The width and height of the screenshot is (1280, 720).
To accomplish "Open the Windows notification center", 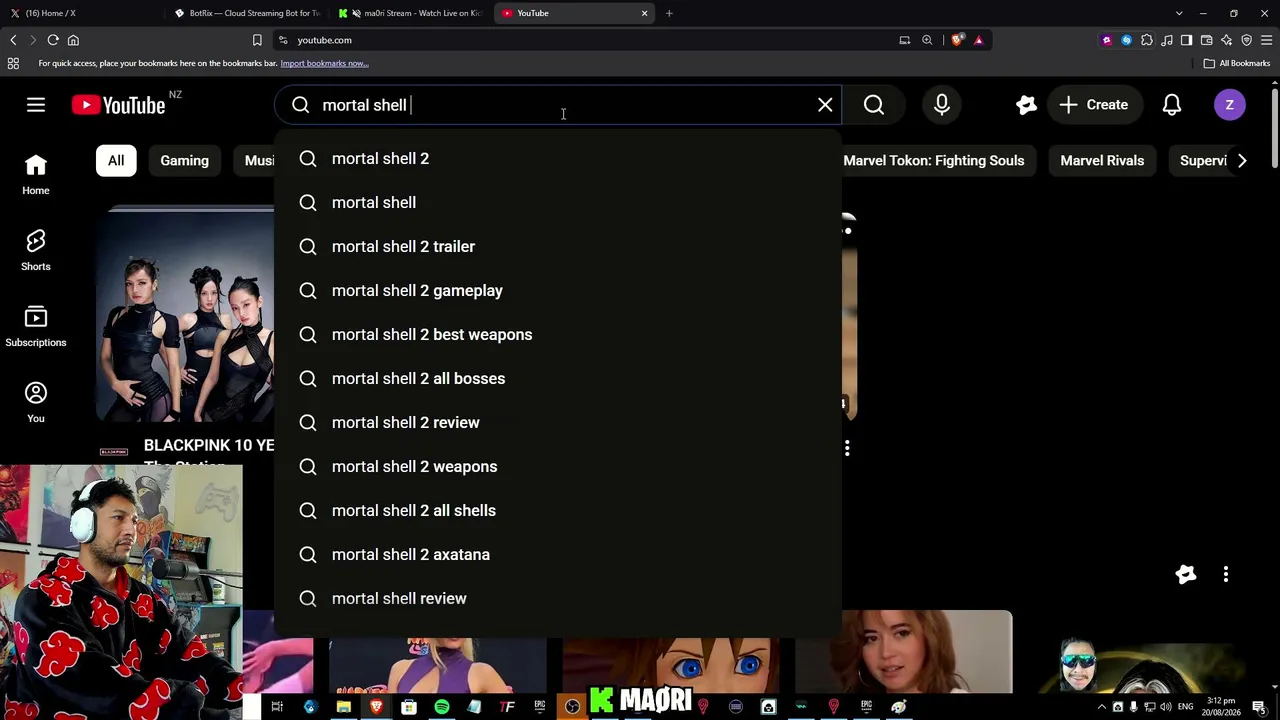I will [x=1259, y=707].
